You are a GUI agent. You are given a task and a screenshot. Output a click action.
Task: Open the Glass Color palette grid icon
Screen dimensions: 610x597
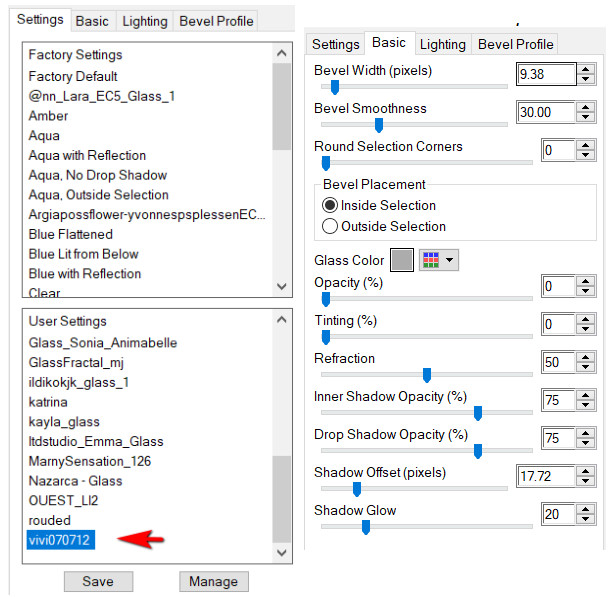430,260
